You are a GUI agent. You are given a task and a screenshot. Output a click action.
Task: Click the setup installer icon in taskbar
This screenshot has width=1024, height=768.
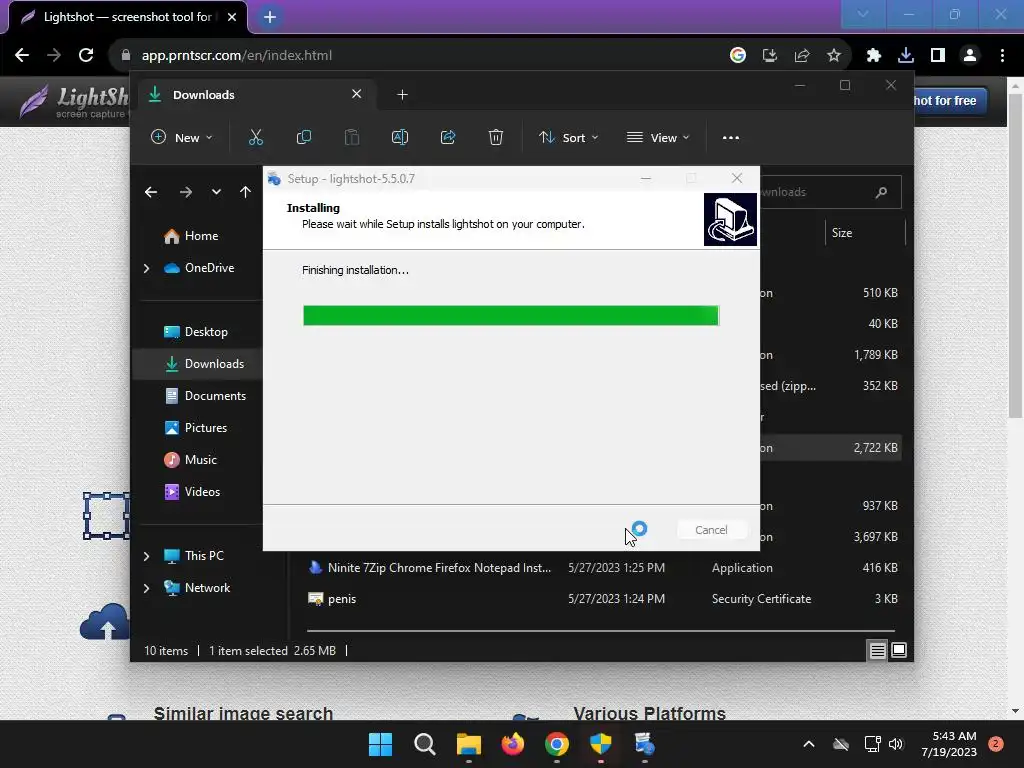tap(645, 744)
